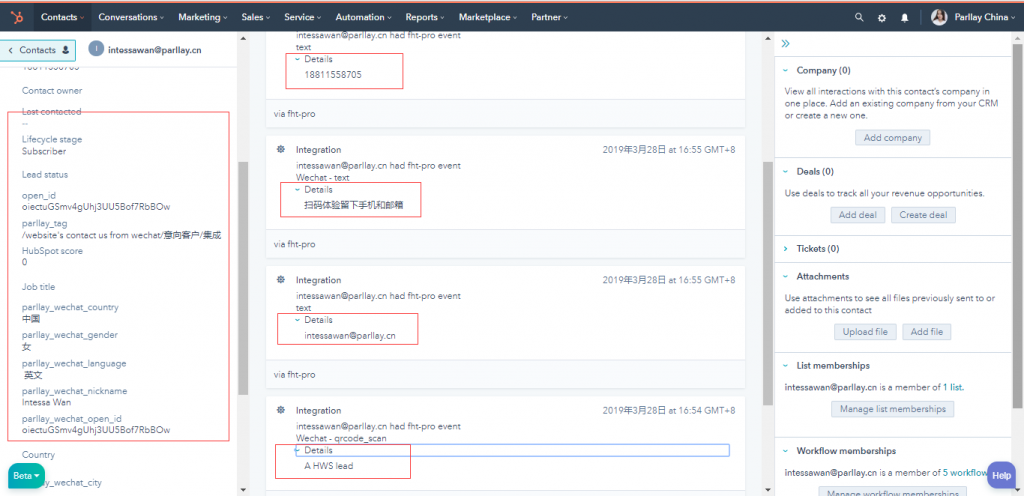
Task: Click the left sidebar scrollbar thumb
Action: click(243, 279)
